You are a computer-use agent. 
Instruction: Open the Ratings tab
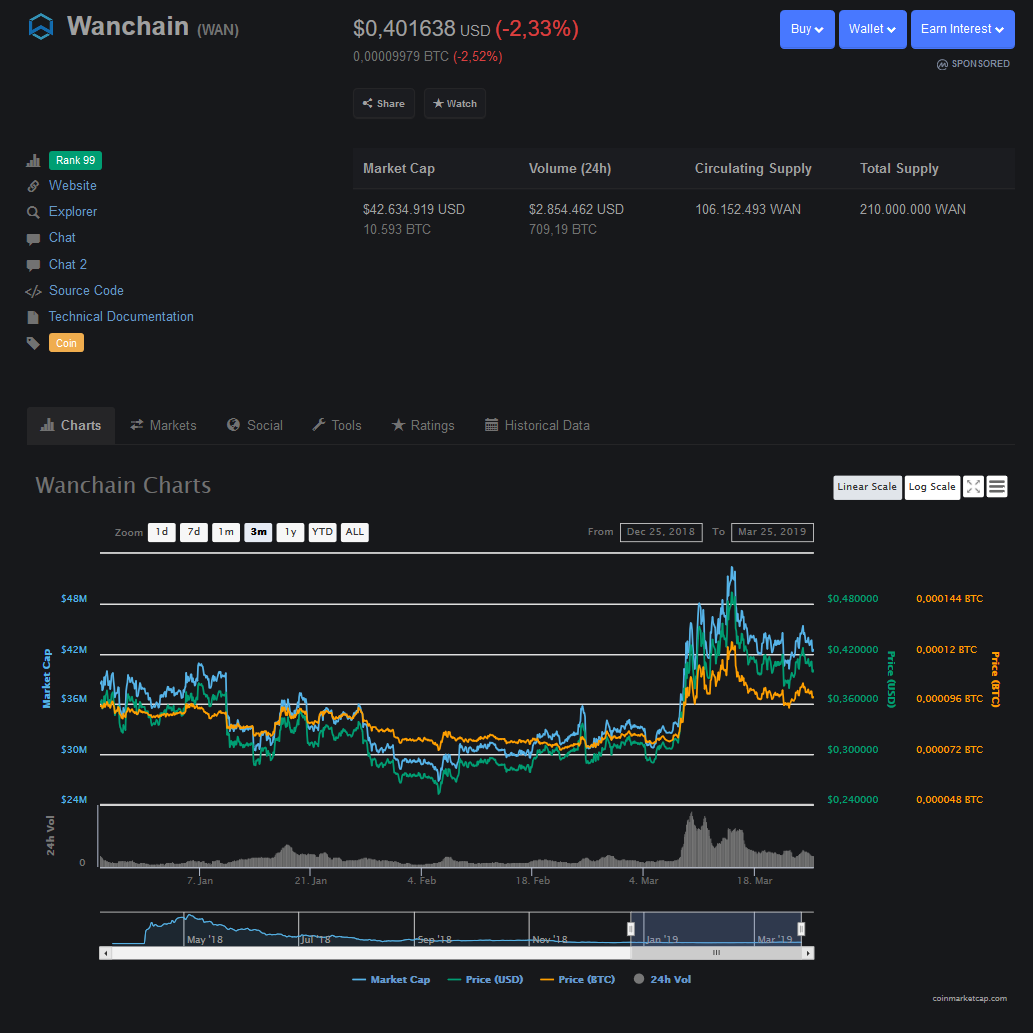pyautogui.click(x=423, y=426)
